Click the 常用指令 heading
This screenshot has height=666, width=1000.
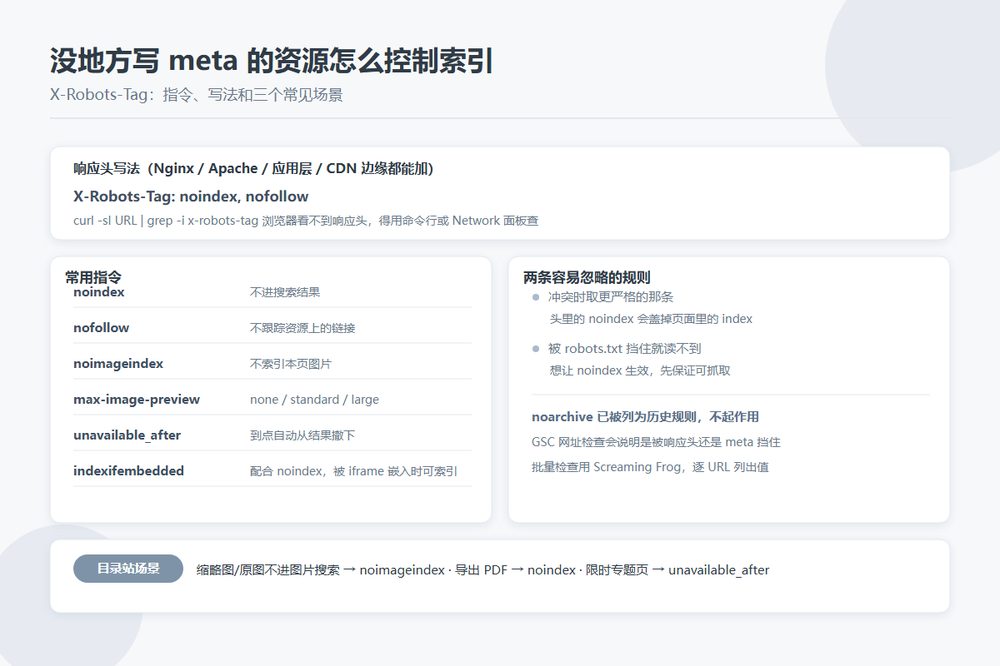click(93, 277)
